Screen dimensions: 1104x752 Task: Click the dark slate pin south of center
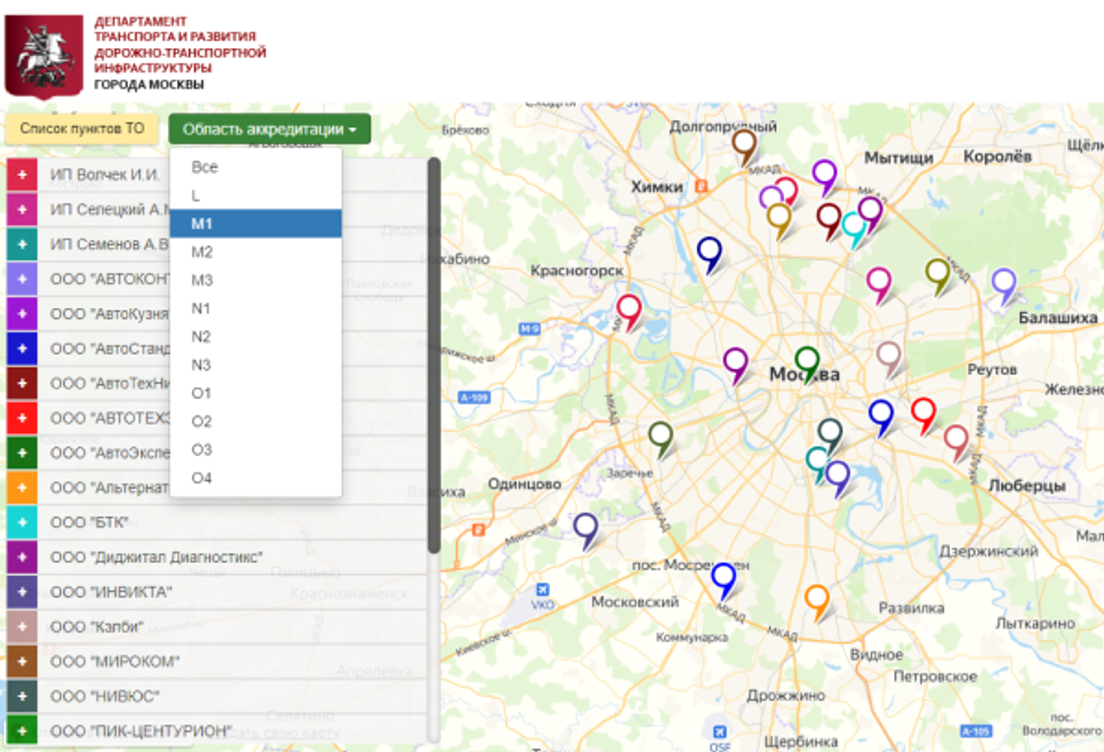(830, 434)
